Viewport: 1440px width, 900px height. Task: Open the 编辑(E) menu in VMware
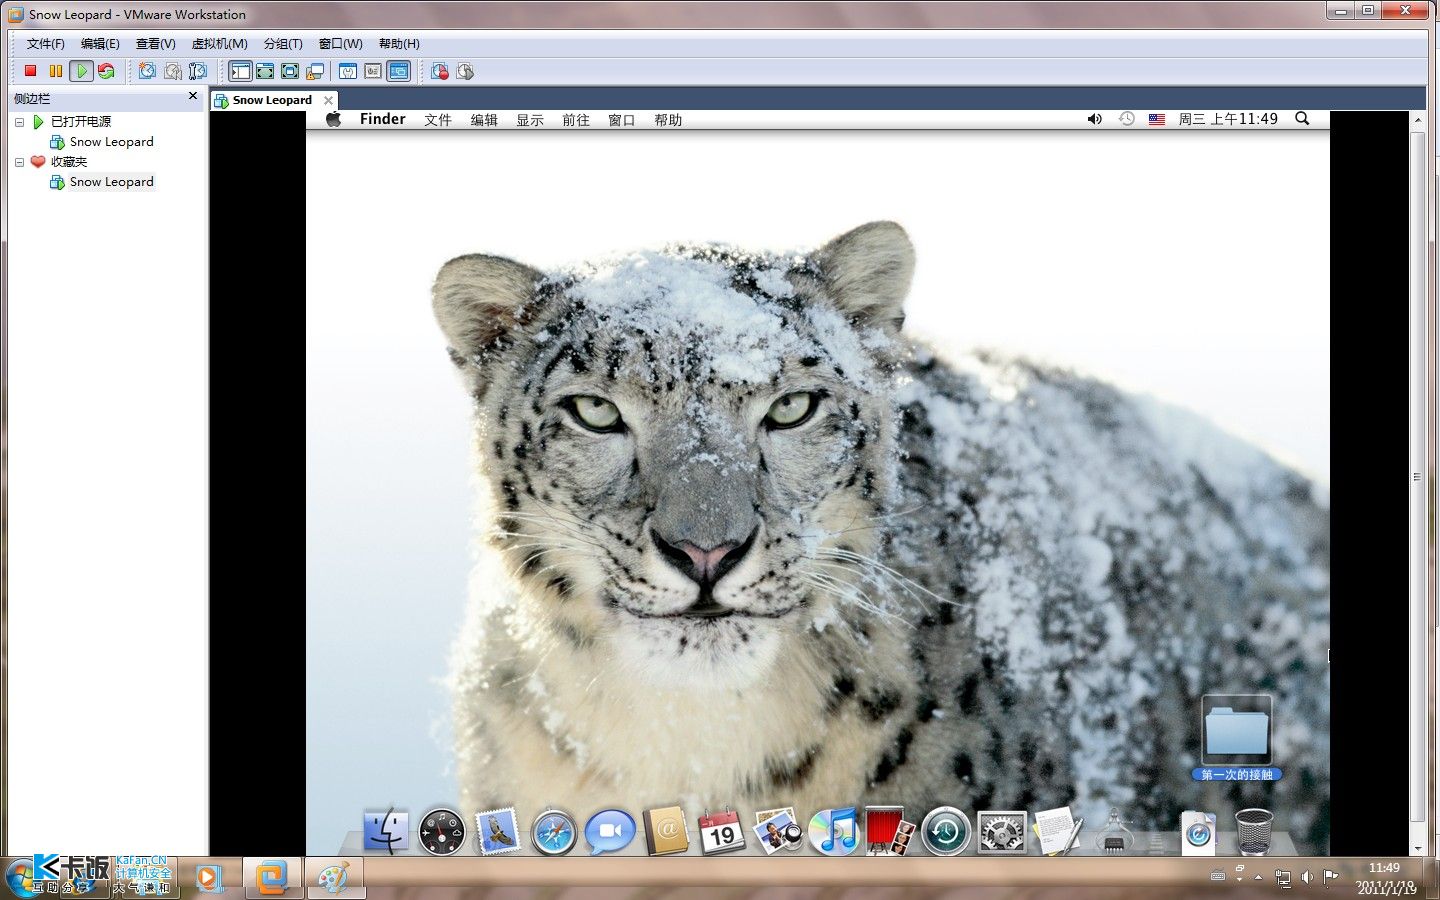[100, 44]
